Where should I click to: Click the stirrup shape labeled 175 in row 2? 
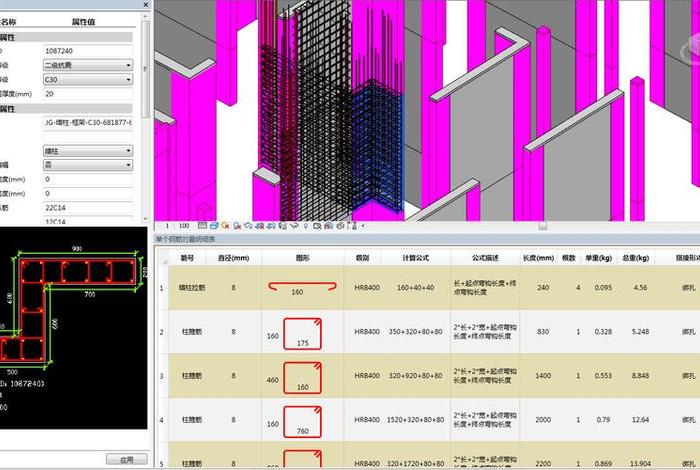pyautogui.click(x=302, y=333)
